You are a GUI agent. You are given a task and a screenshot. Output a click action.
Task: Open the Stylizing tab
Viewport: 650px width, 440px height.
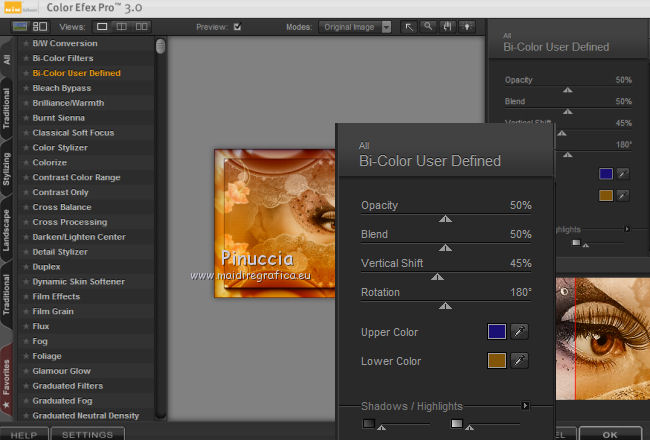tap(6, 169)
